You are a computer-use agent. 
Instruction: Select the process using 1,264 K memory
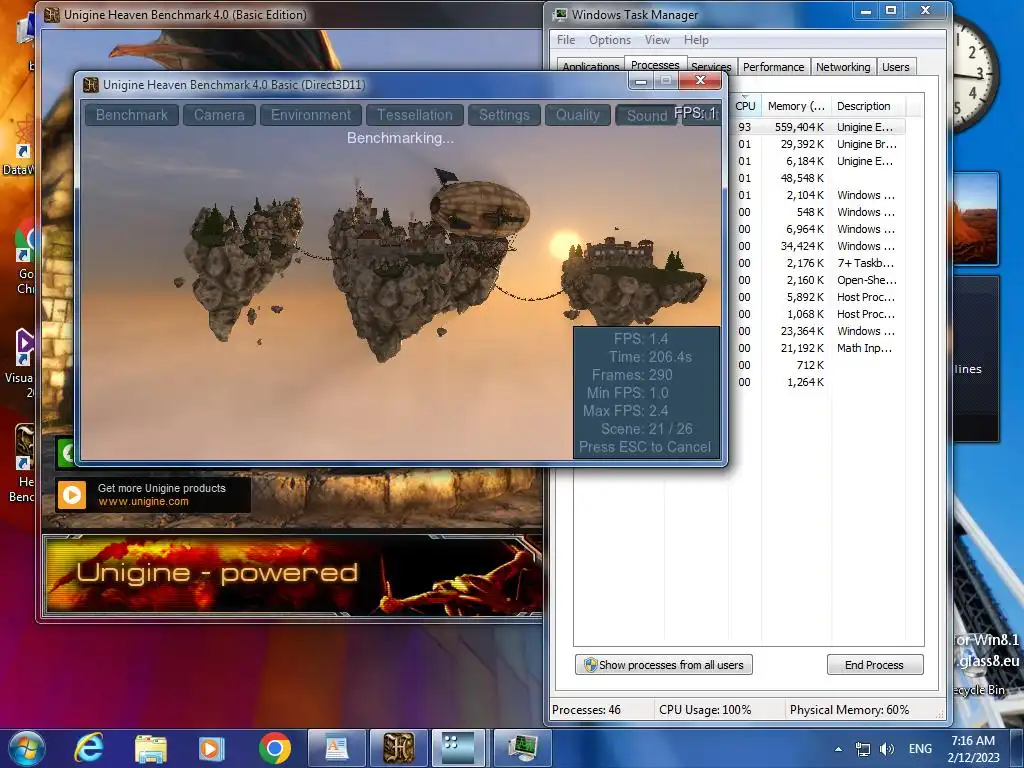pos(816,382)
